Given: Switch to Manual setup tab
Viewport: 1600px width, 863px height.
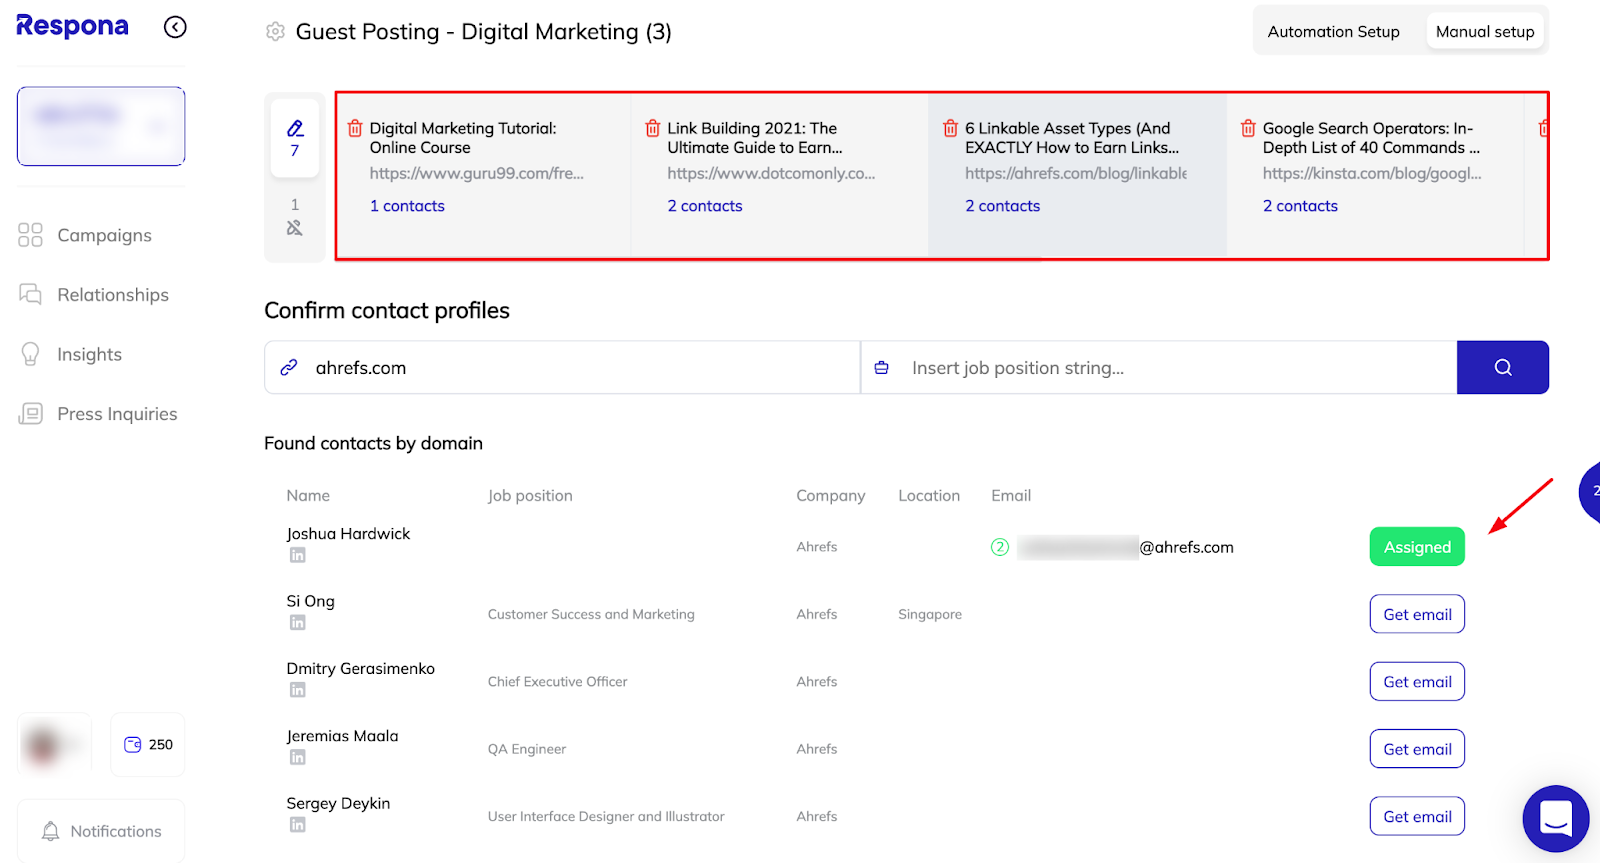Looking at the screenshot, I should pyautogui.click(x=1485, y=31).
